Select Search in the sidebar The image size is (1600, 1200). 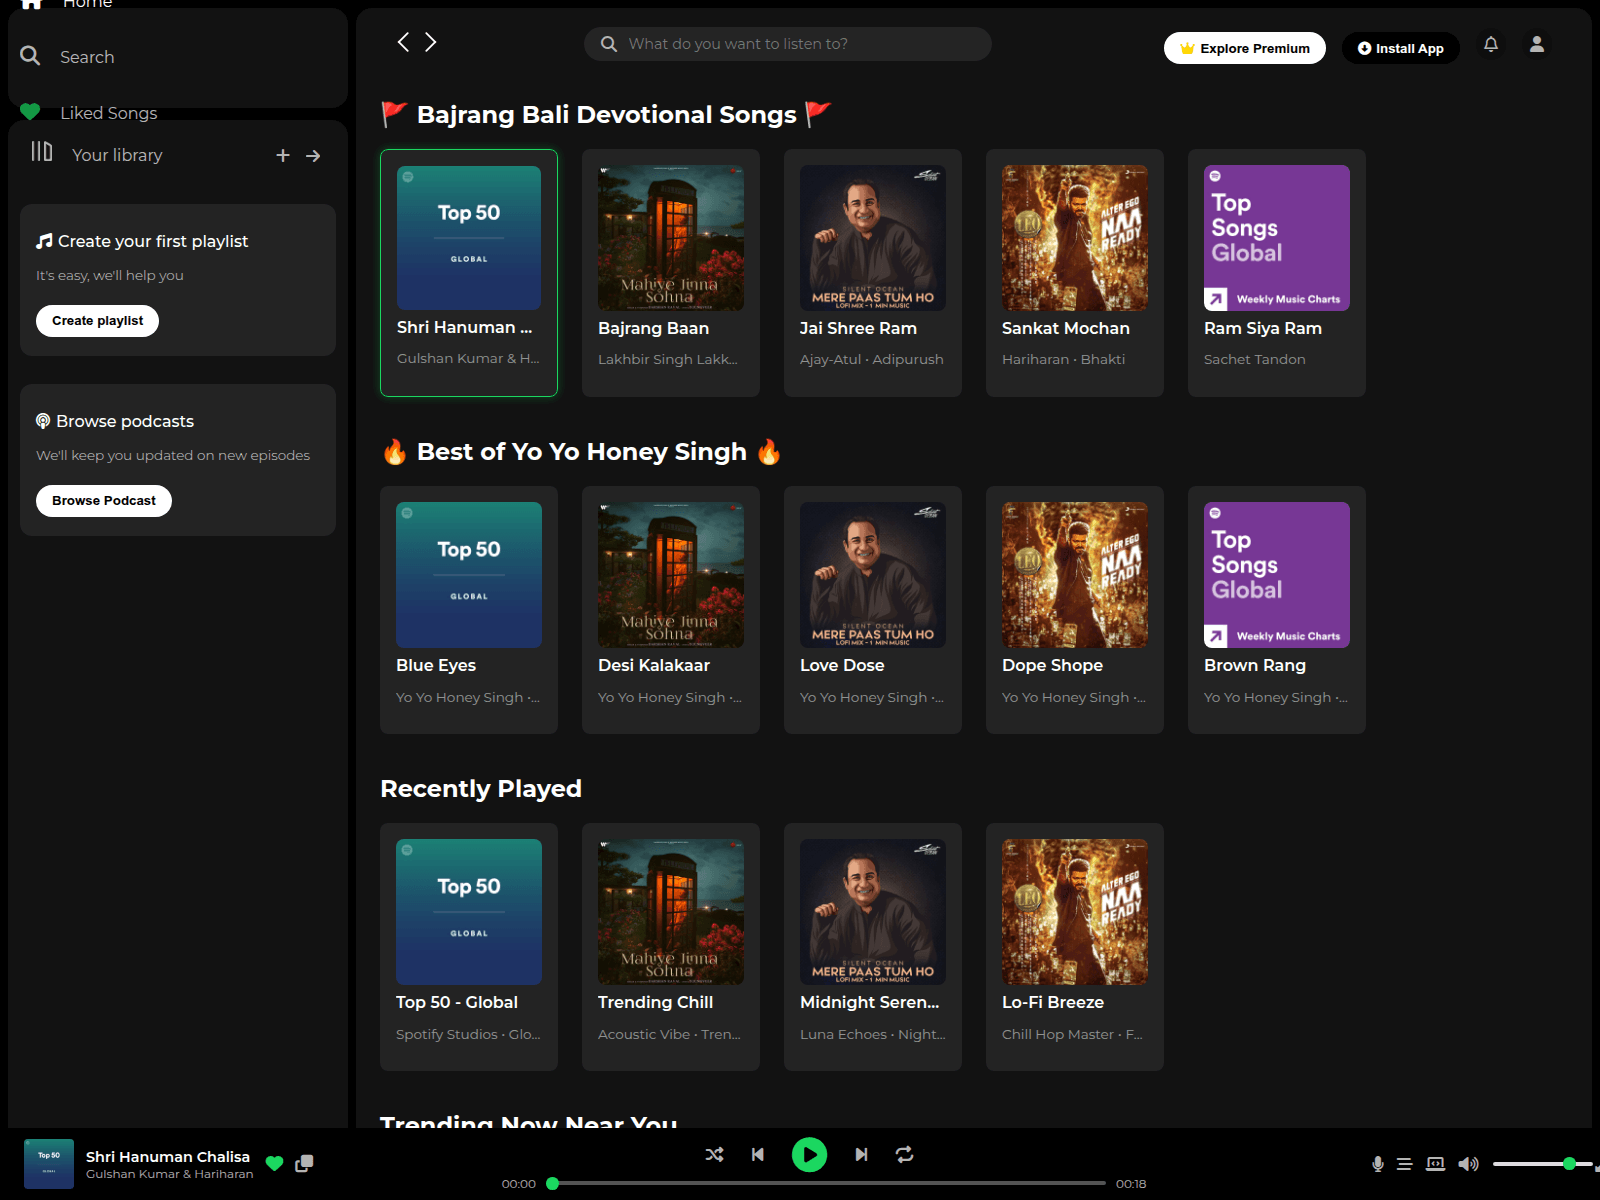click(87, 57)
